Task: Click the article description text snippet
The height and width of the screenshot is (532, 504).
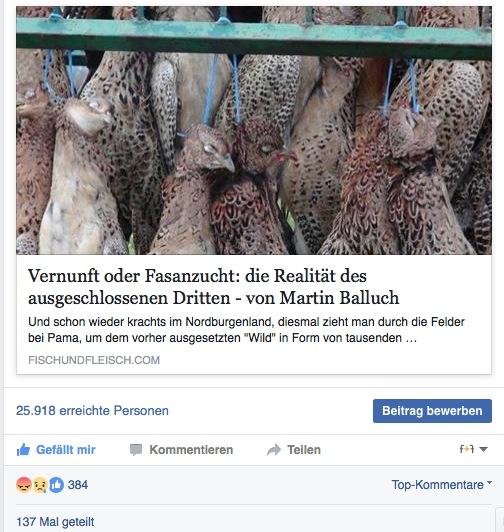Action: [x=246, y=330]
